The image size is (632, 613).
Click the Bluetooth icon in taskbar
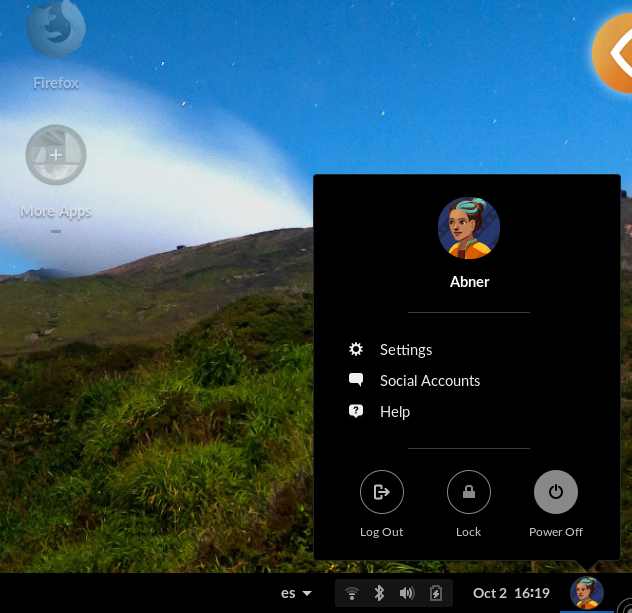379,593
